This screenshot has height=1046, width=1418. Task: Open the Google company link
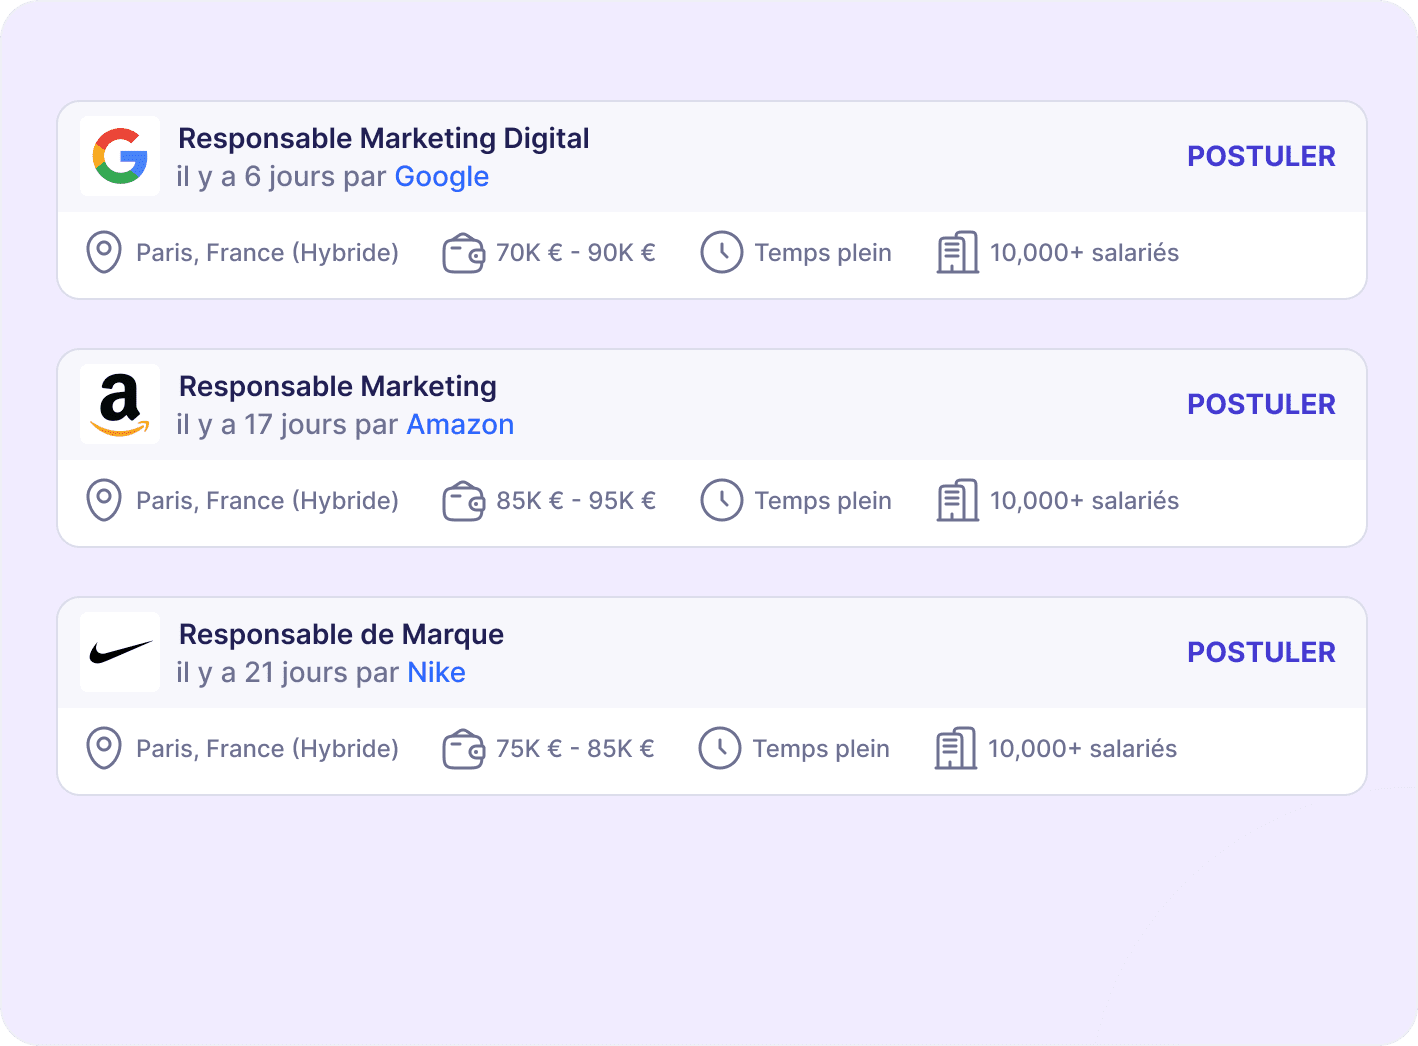443,176
